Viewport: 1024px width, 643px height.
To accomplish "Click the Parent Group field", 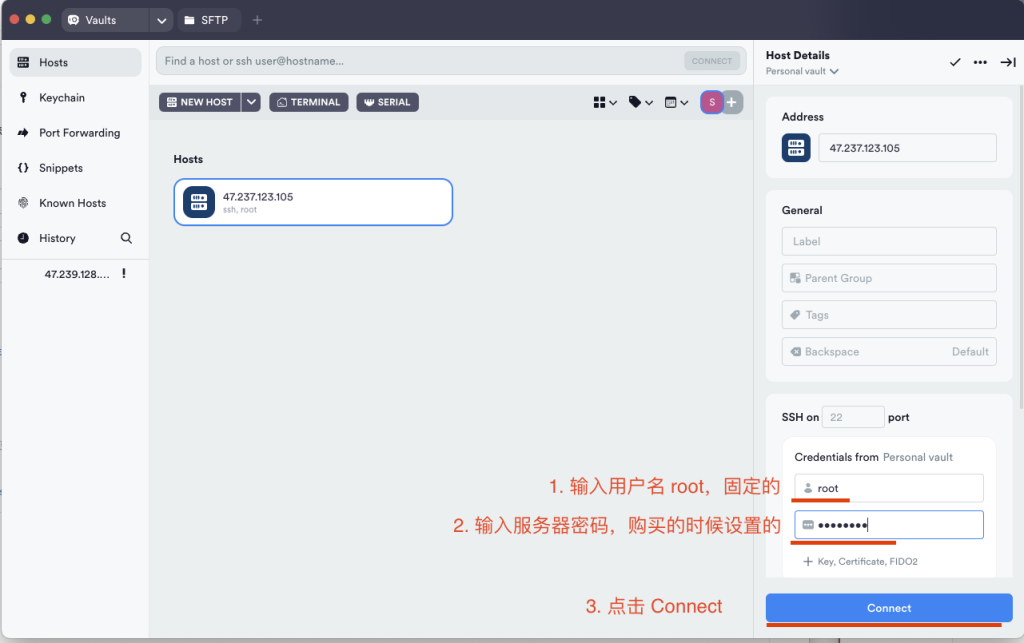I will click(x=889, y=278).
